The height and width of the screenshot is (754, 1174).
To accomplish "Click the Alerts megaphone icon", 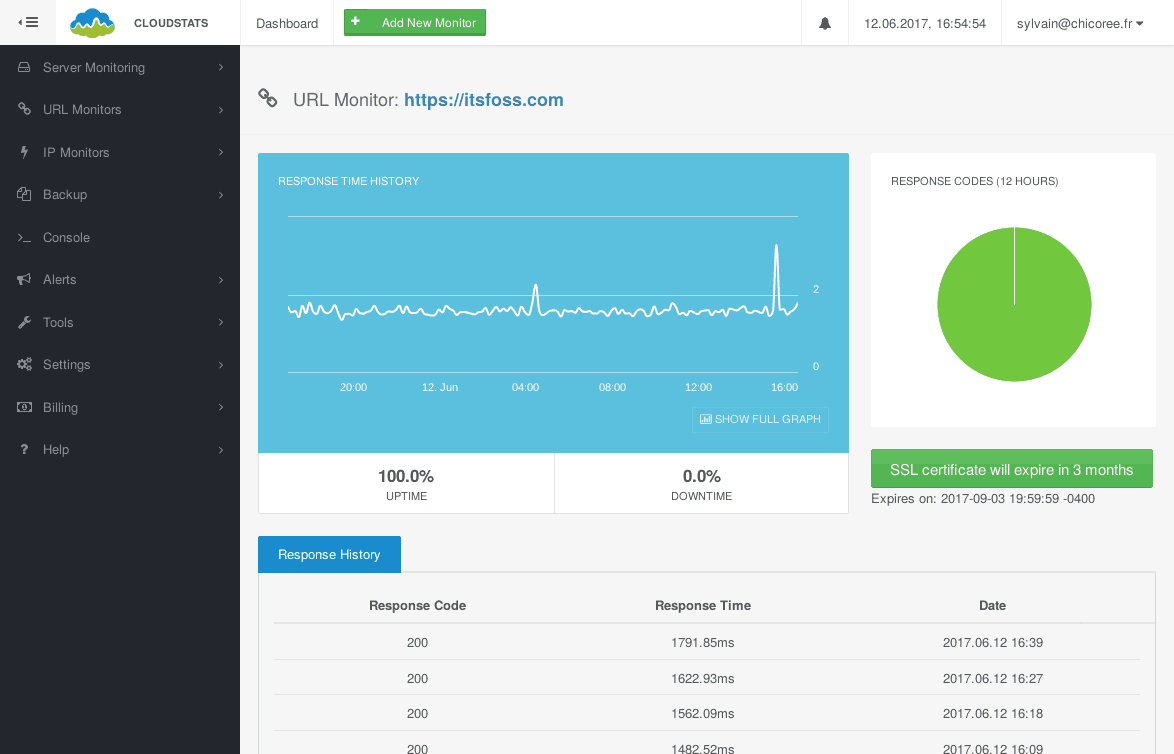I will pyautogui.click(x=24, y=279).
